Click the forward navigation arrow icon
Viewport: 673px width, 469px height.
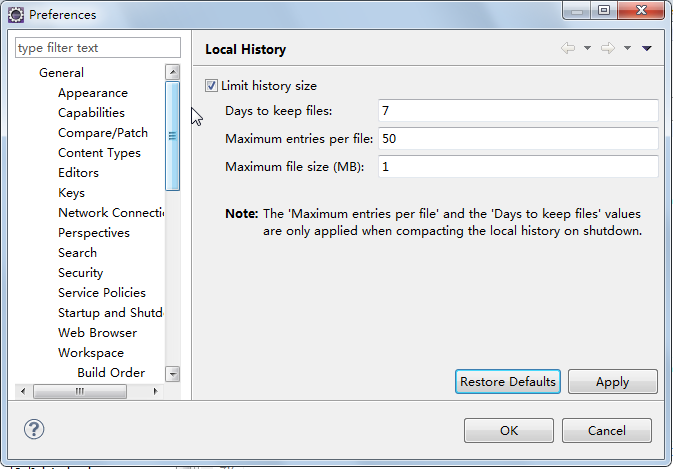point(607,48)
